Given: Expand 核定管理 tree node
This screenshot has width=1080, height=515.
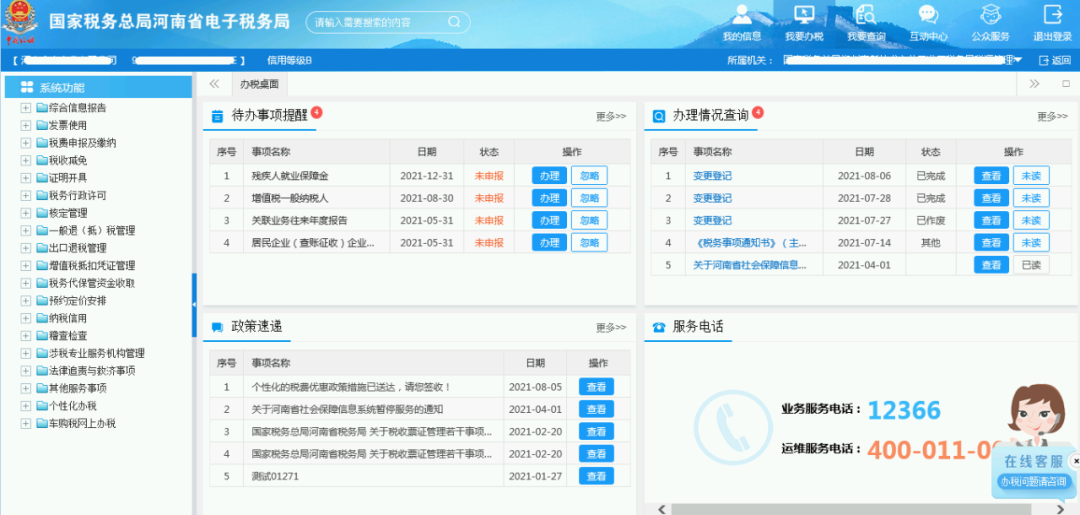Looking at the screenshot, I should [x=25, y=213].
